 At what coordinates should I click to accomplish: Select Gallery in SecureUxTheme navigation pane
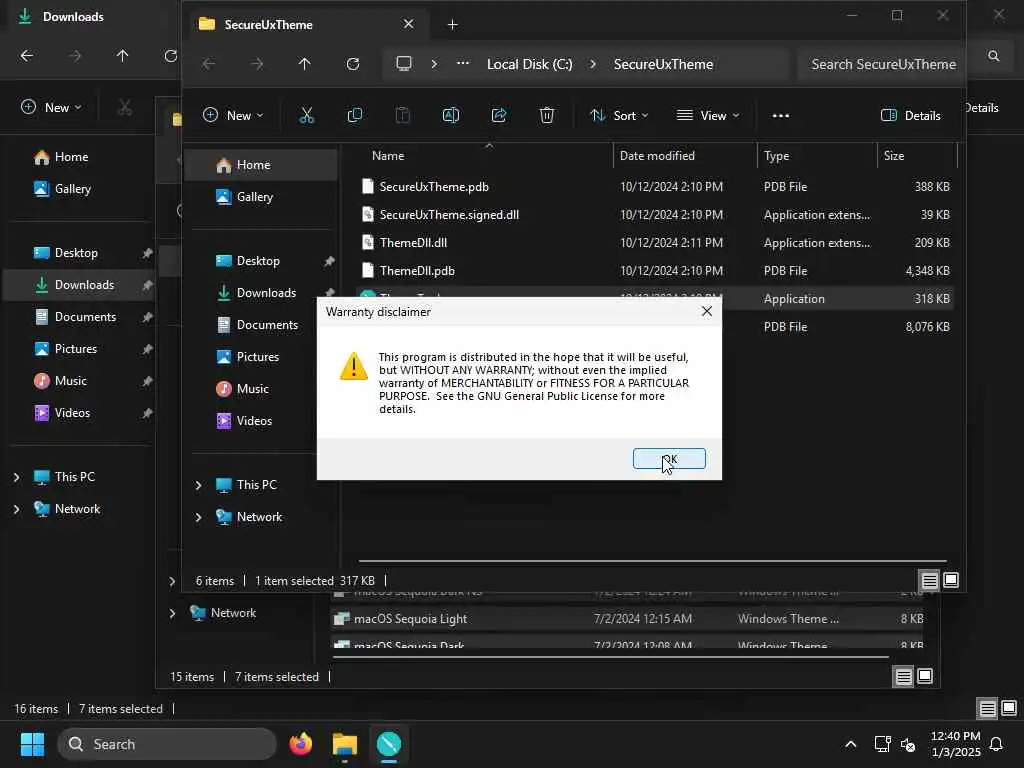(x=261, y=197)
